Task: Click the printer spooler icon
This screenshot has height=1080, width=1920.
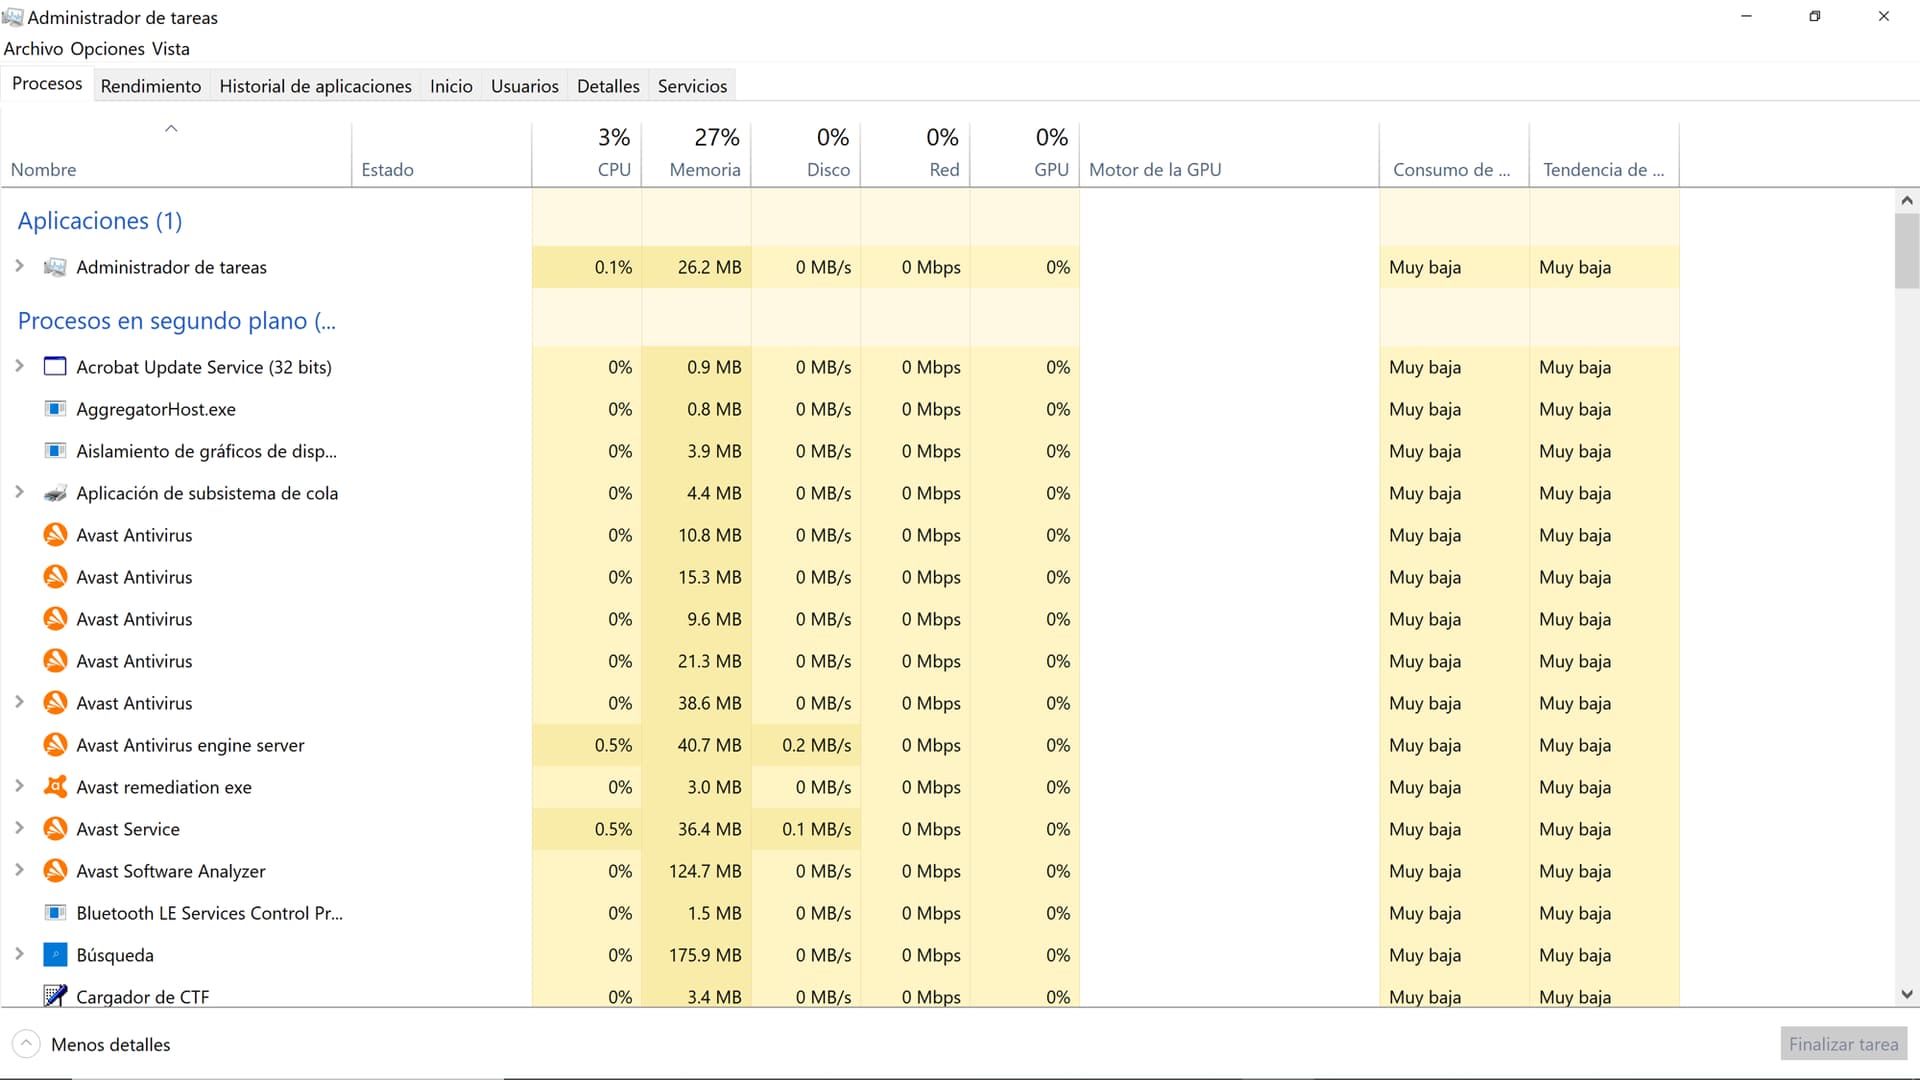Action: click(55, 493)
